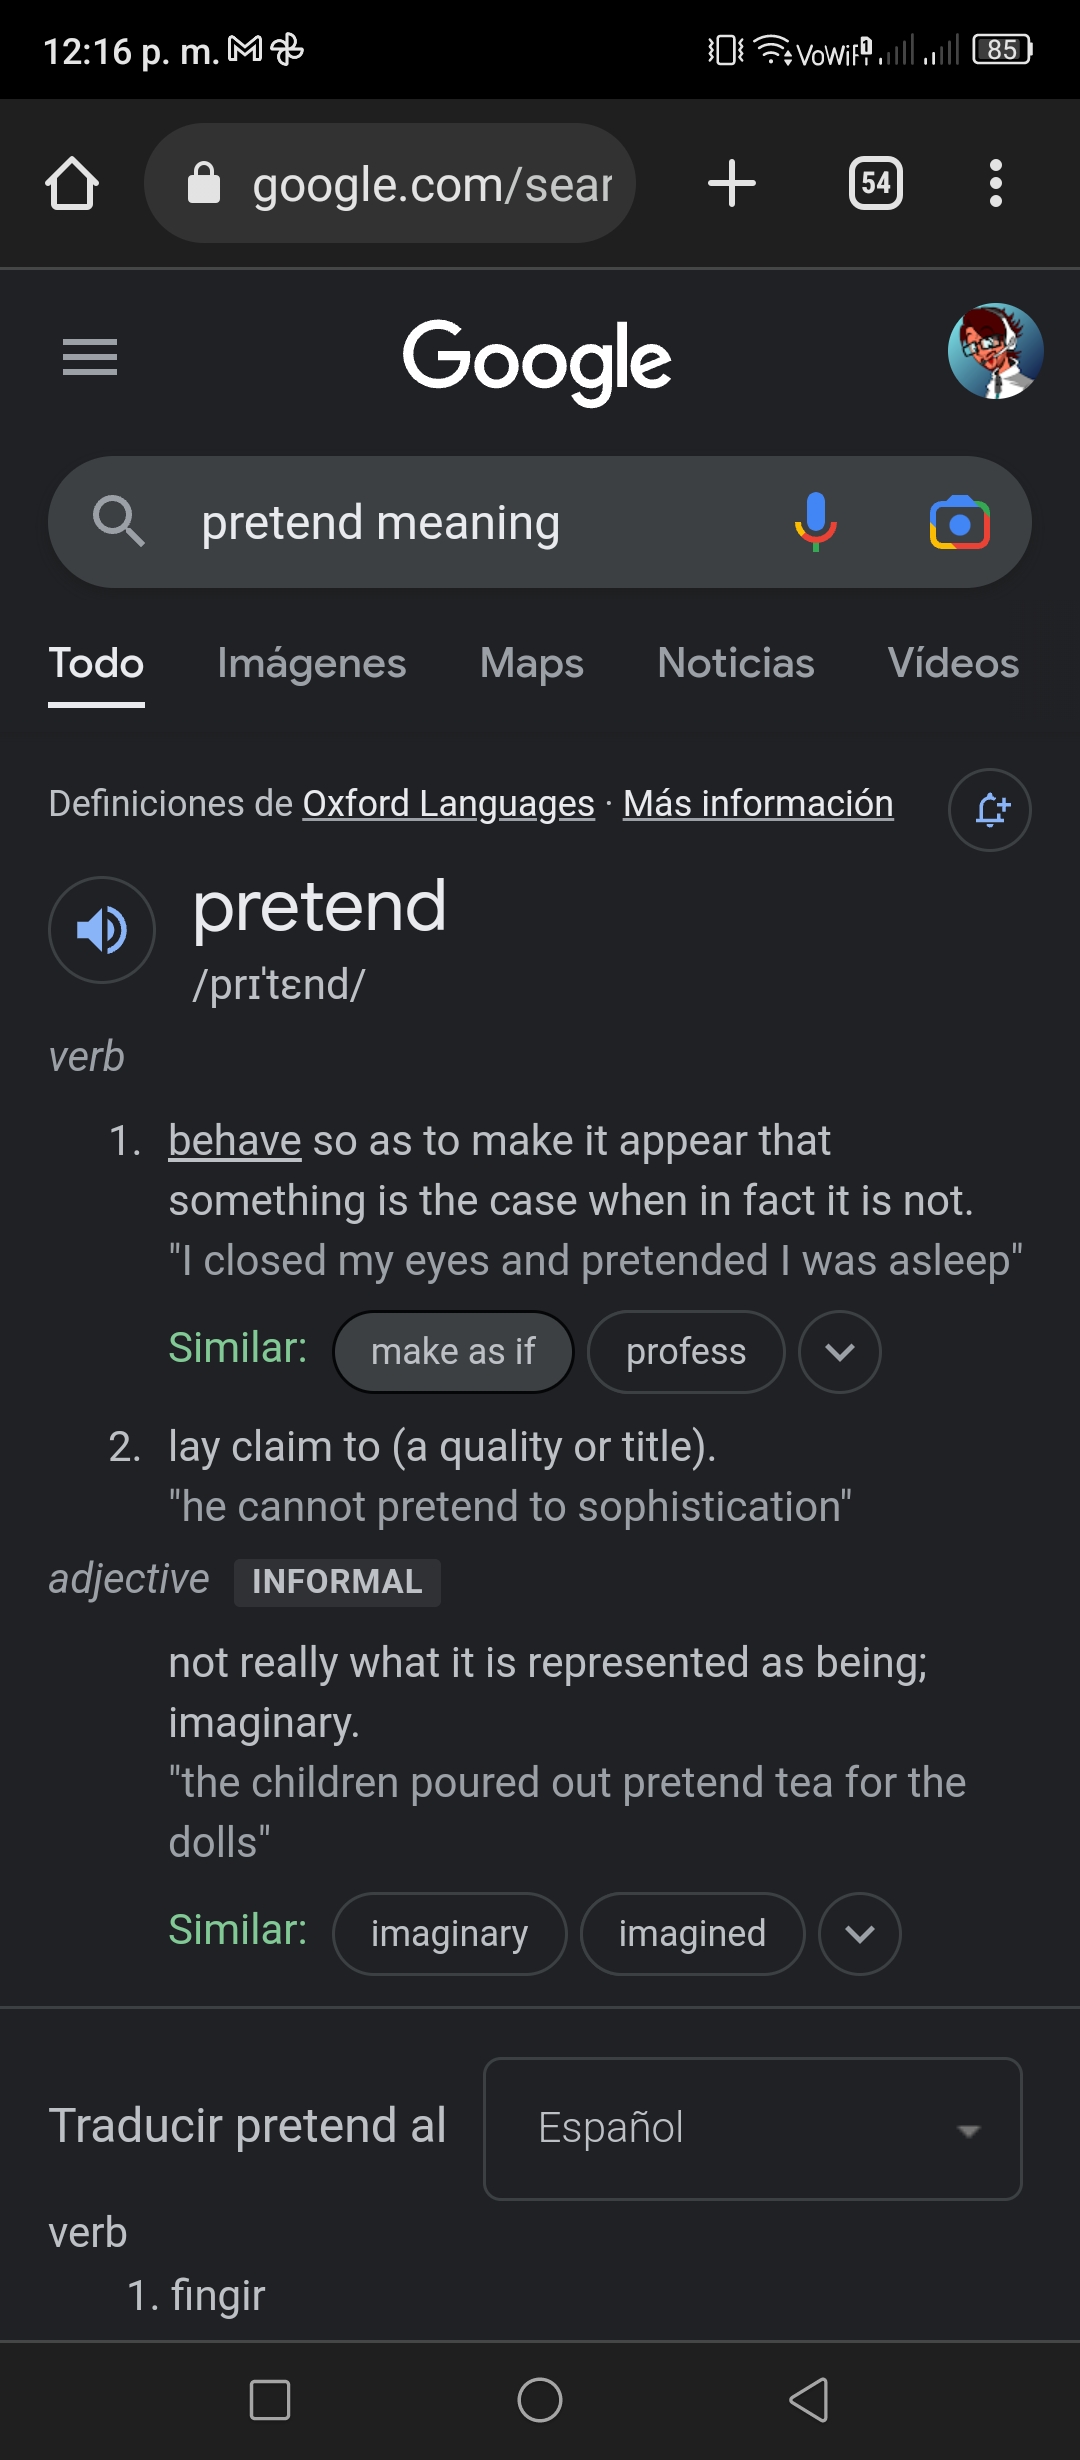Open the Google account profile picture
This screenshot has height=2460, width=1080.
[996, 352]
